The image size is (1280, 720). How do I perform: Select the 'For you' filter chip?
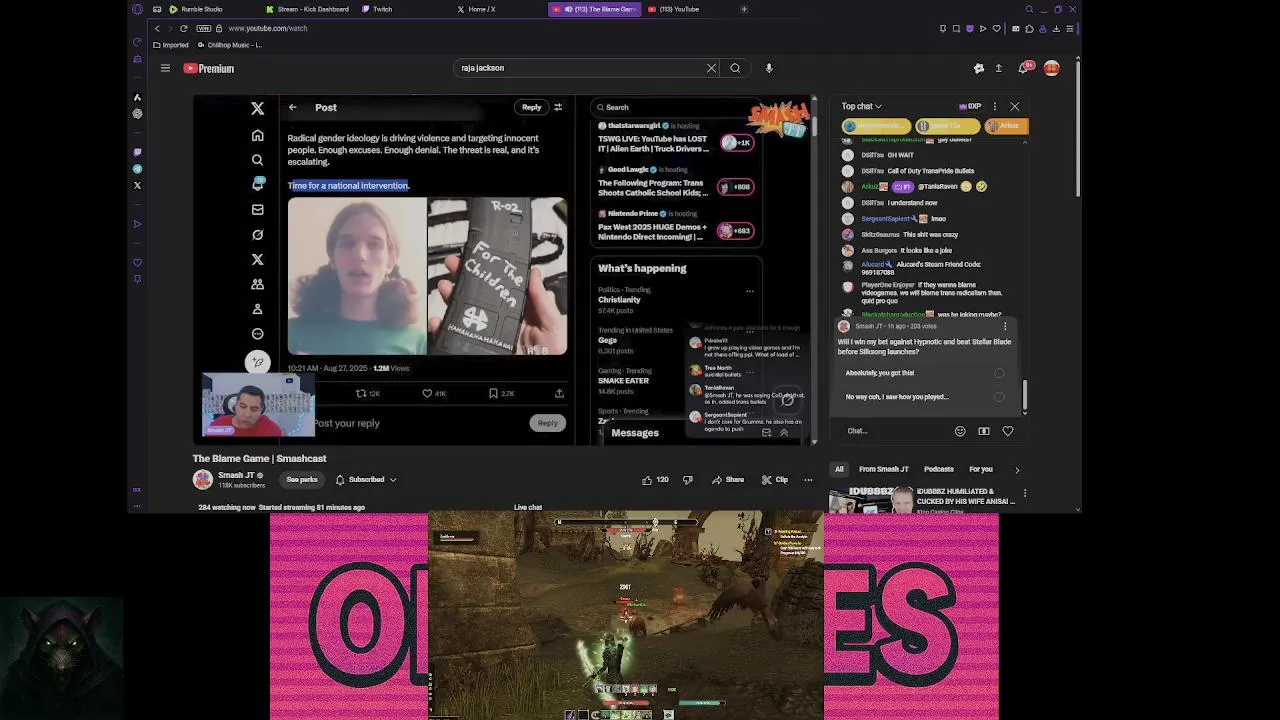[981, 469]
